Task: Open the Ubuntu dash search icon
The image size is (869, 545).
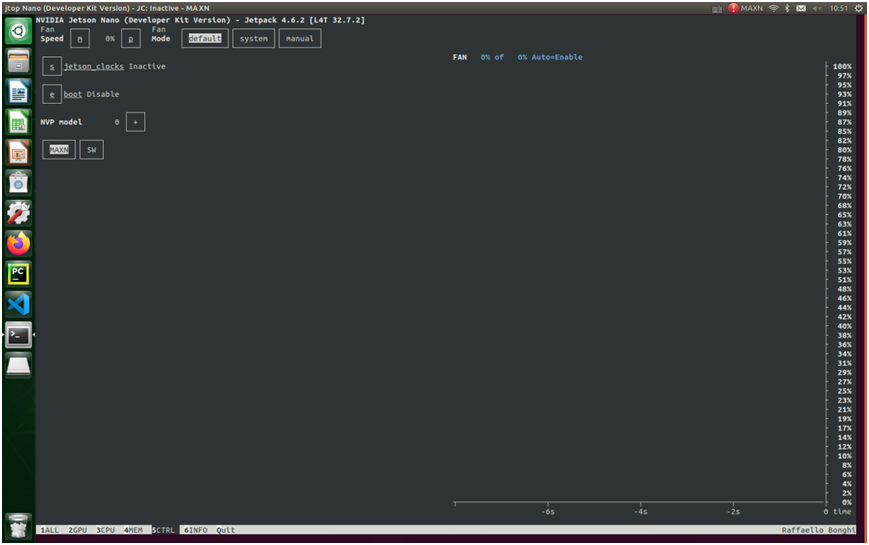Action: click(x=18, y=30)
